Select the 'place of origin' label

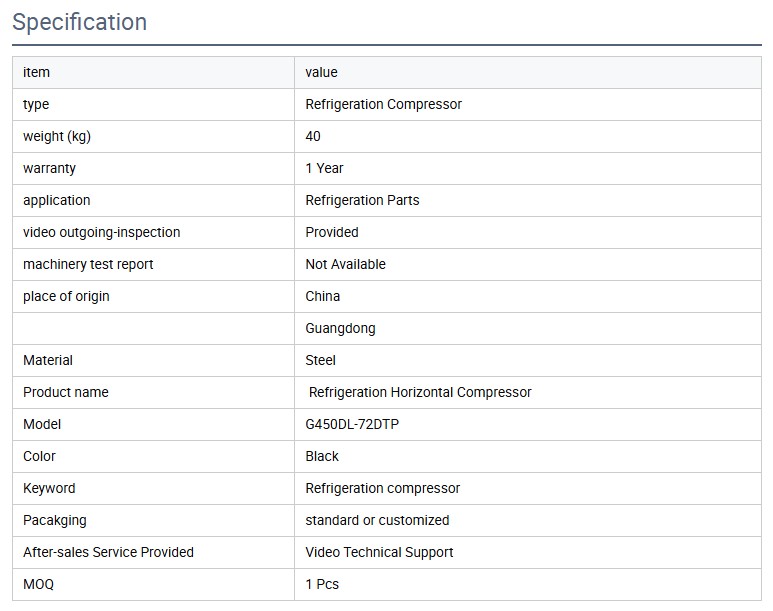point(66,297)
